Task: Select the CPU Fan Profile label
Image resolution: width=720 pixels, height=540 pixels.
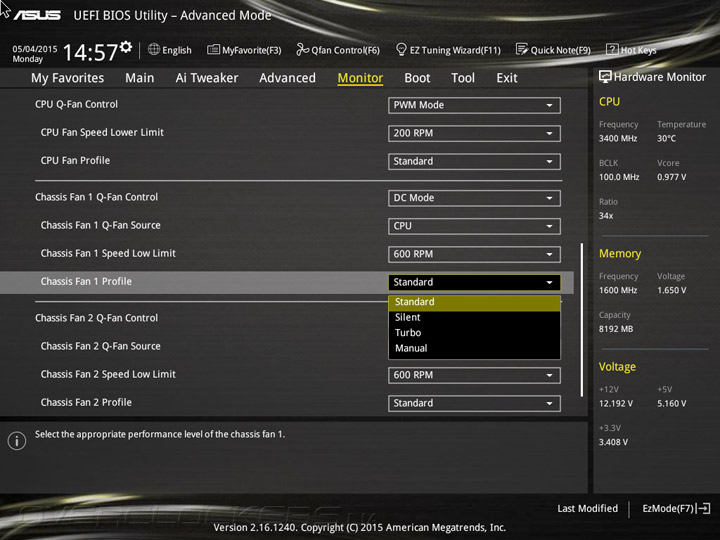Action: [75, 160]
